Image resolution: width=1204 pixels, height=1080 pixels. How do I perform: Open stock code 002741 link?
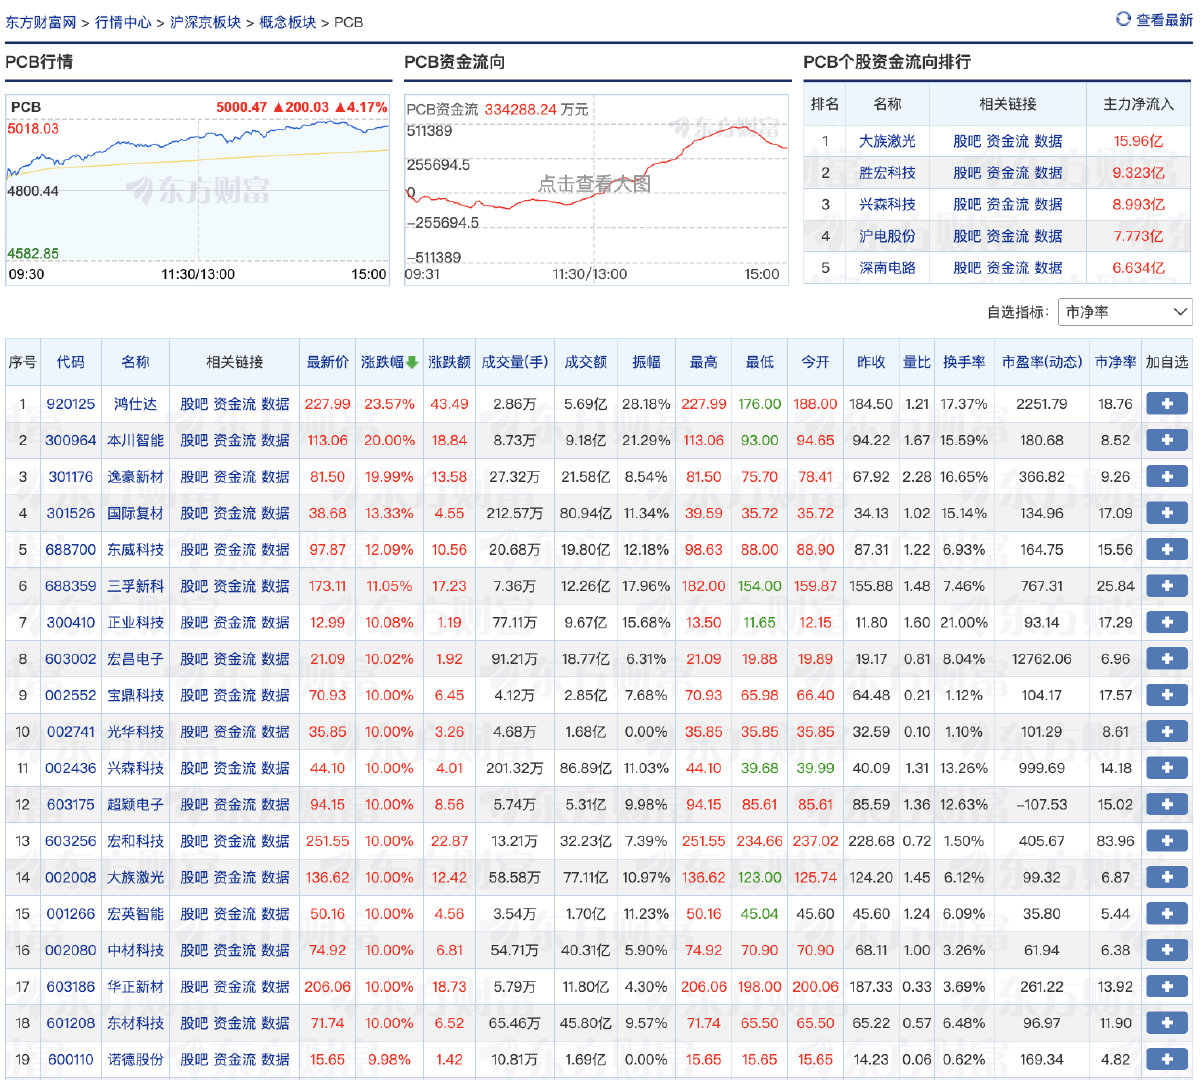pos(71,732)
